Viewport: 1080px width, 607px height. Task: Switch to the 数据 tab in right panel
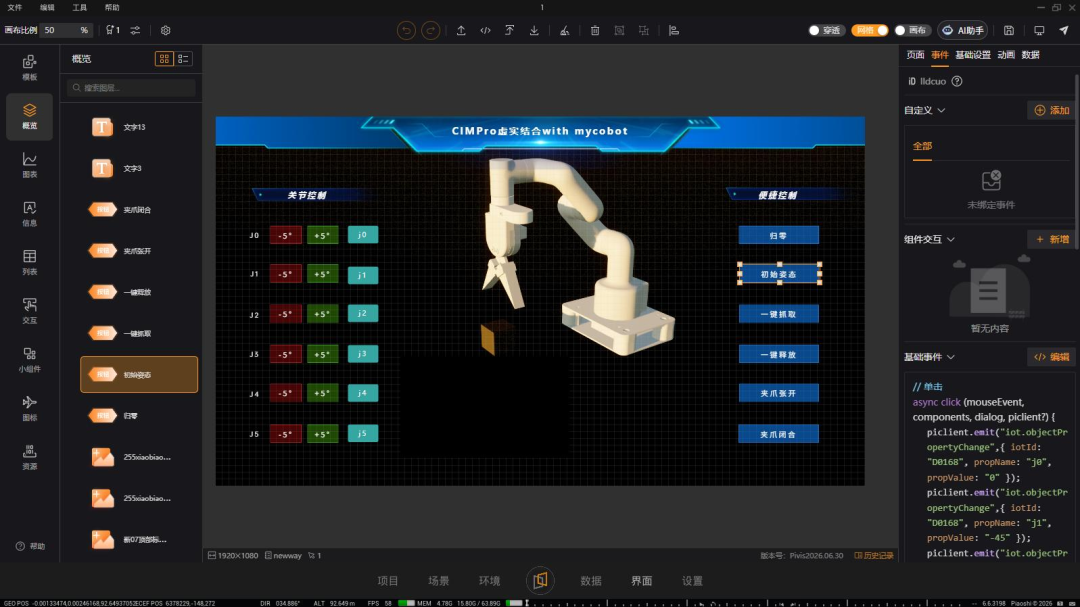pyautogui.click(x=1030, y=55)
